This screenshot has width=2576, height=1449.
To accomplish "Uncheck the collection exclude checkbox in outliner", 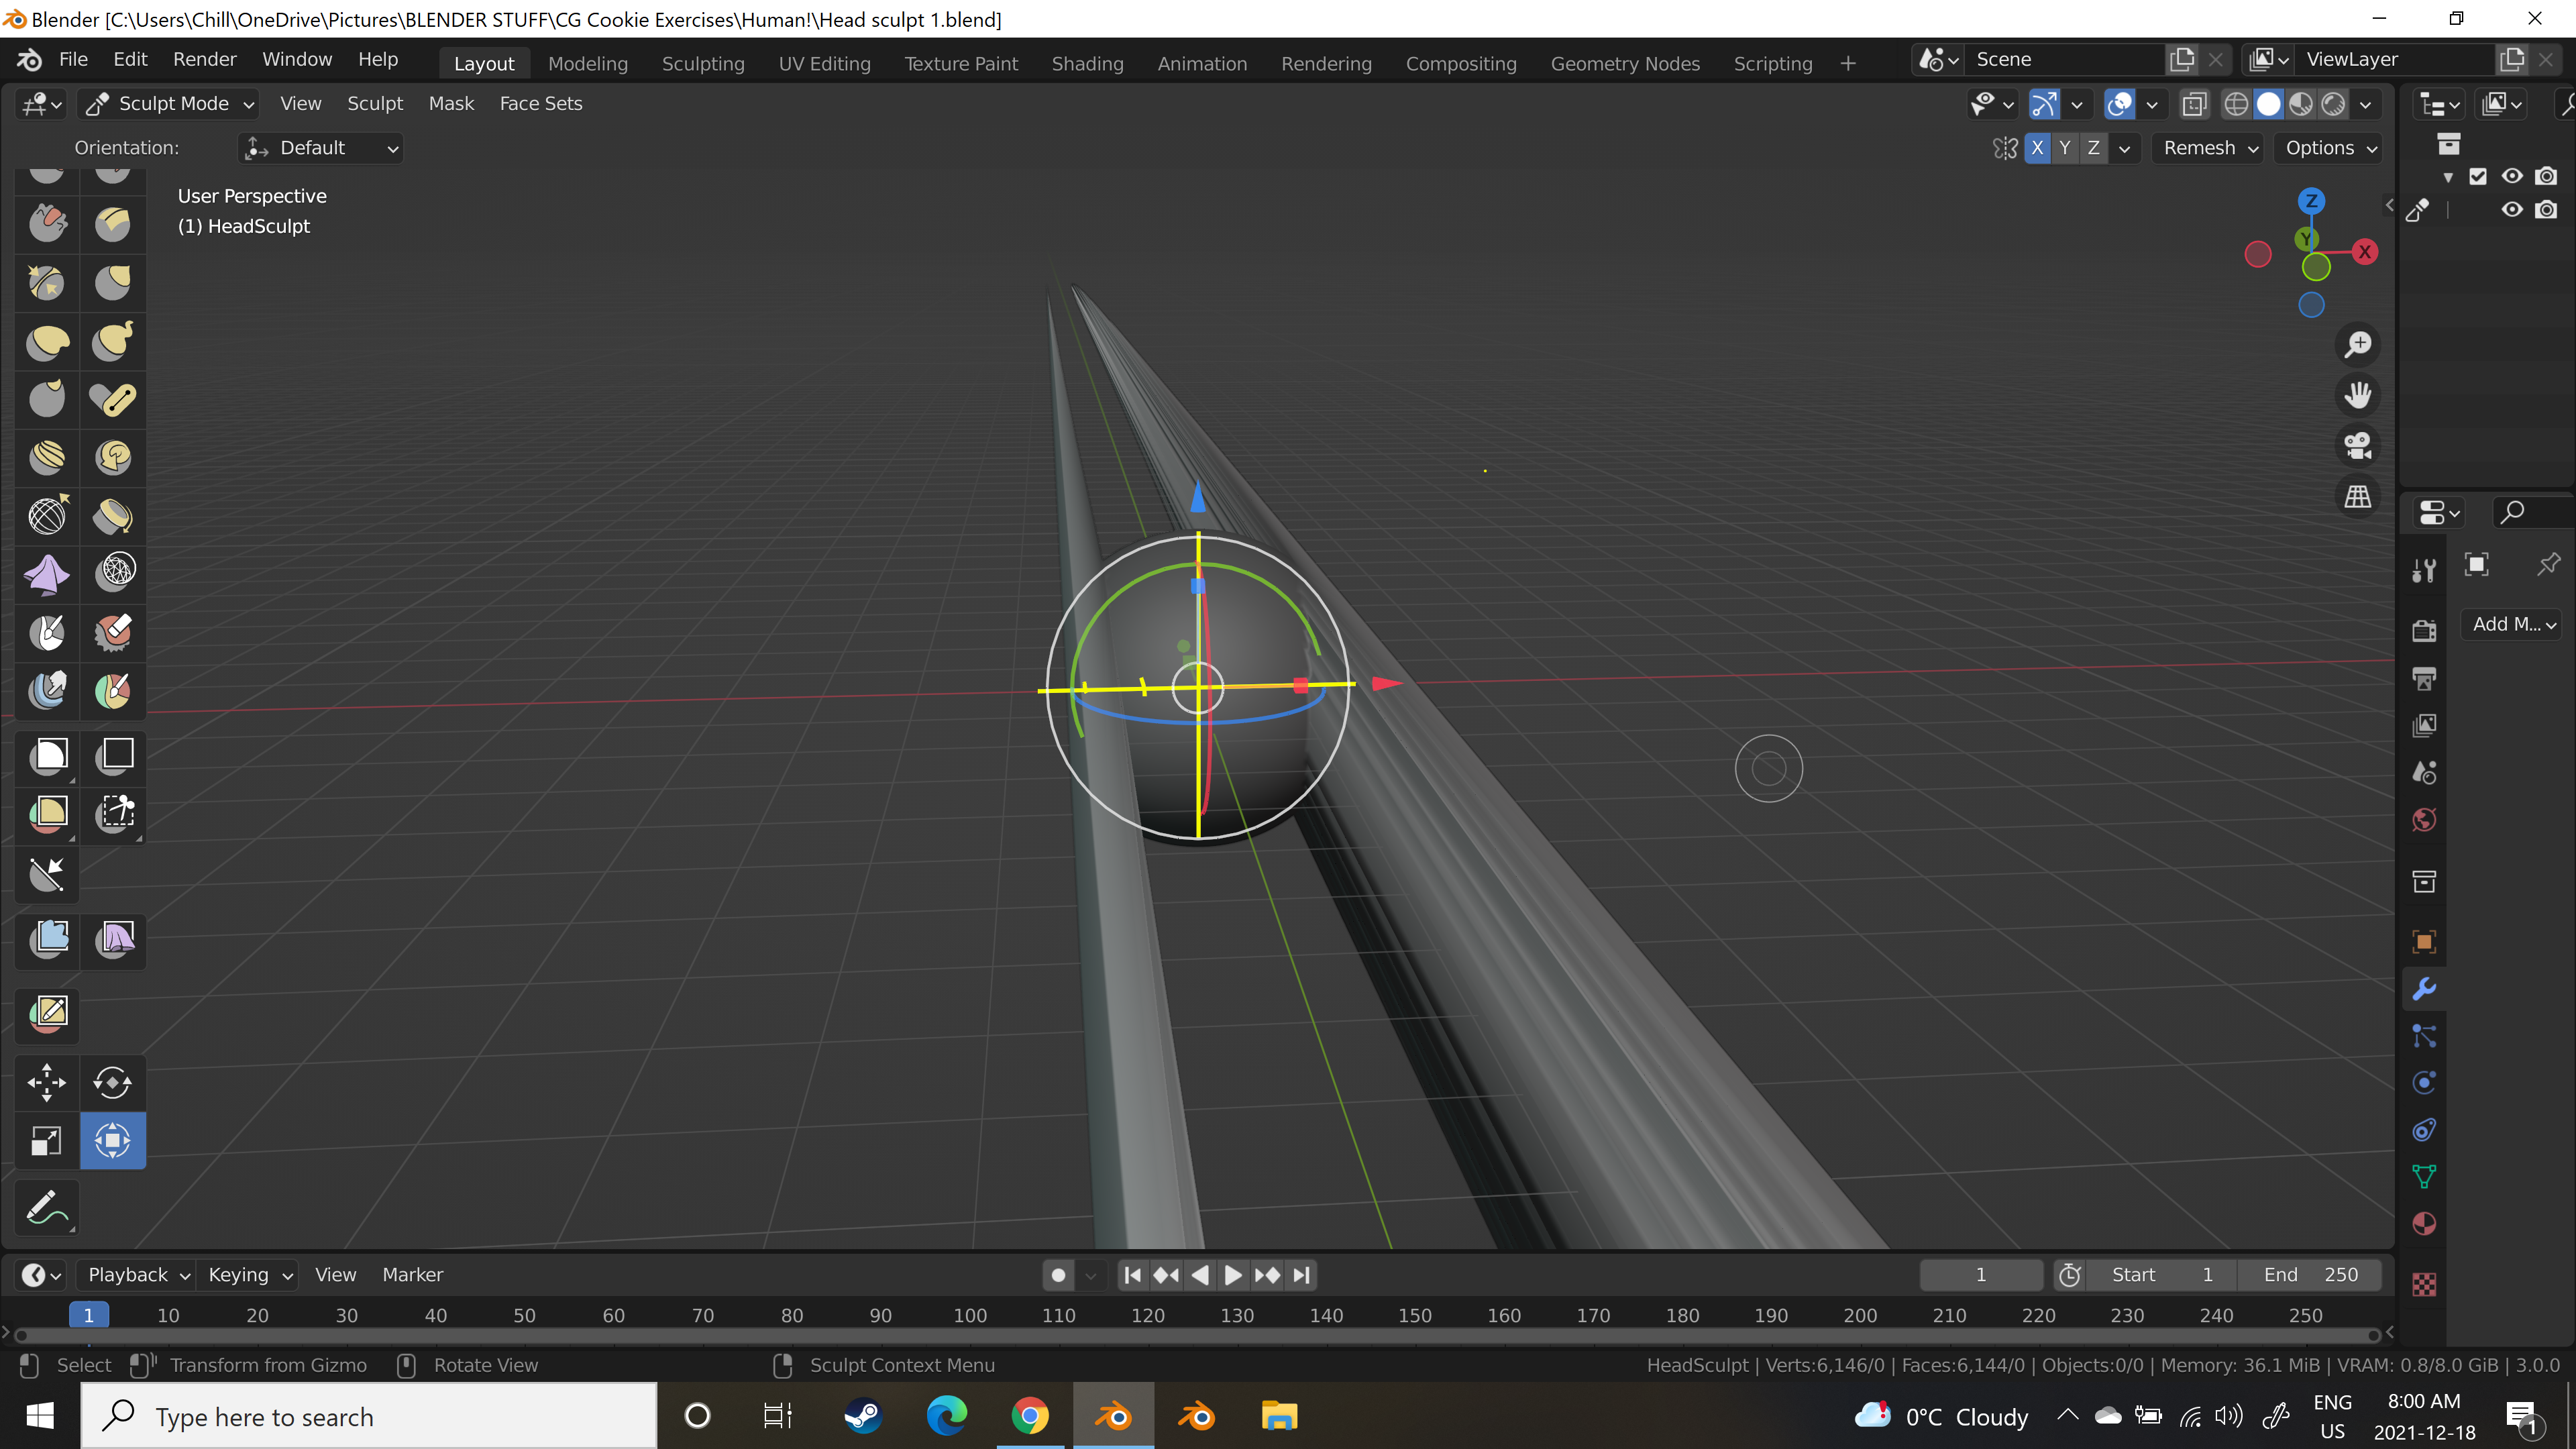I will pyautogui.click(x=2478, y=177).
